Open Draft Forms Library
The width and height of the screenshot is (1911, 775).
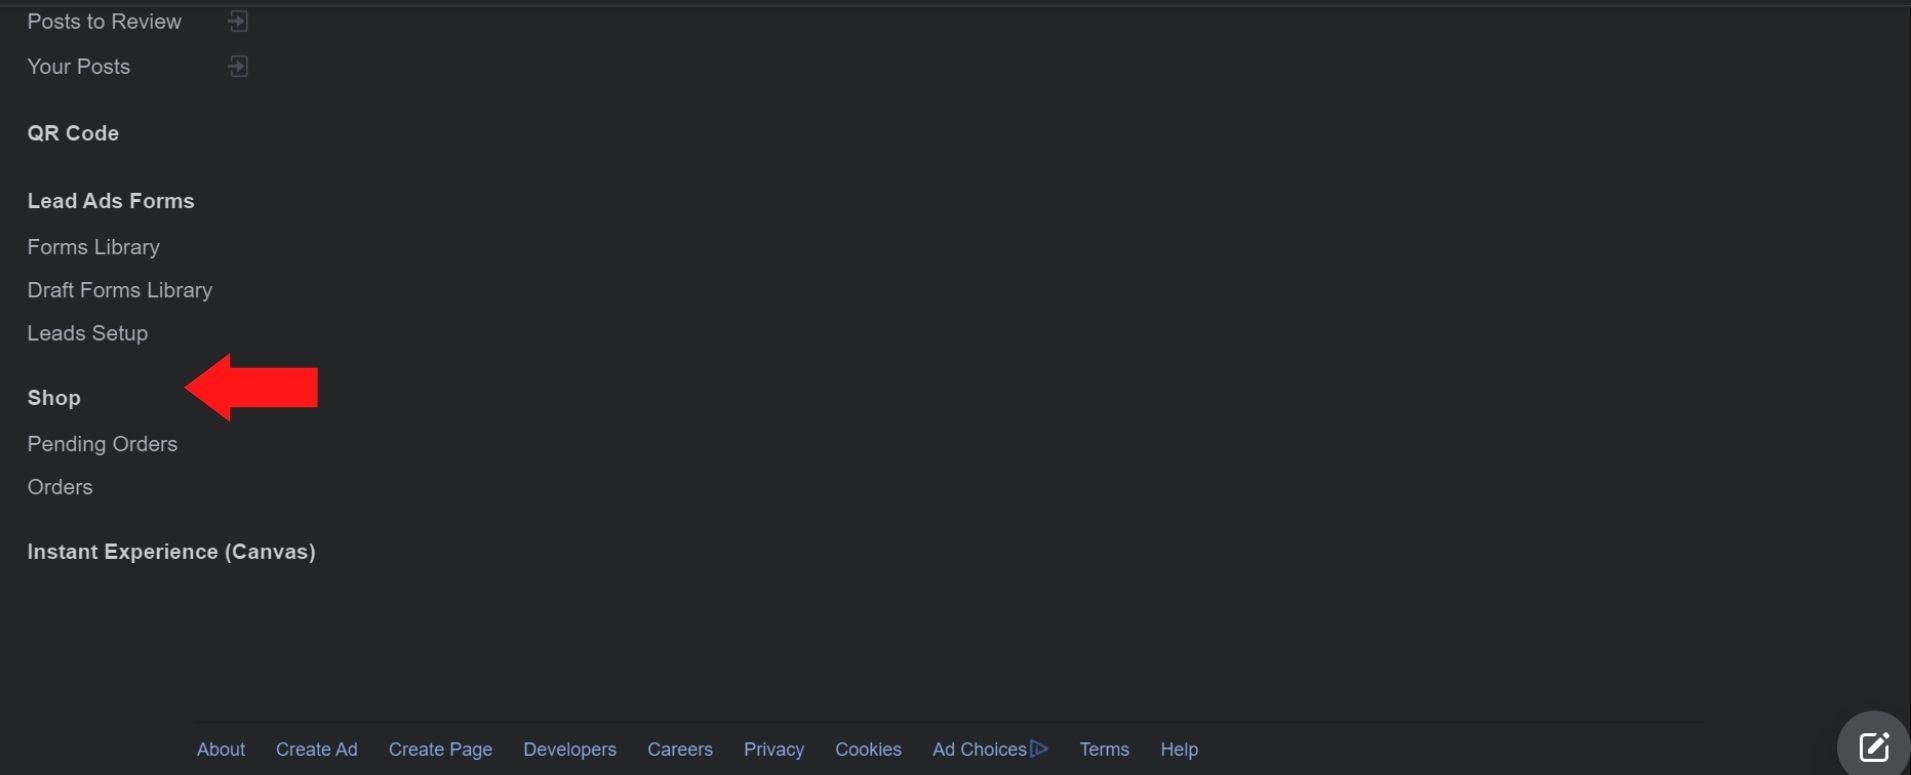pos(119,290)
